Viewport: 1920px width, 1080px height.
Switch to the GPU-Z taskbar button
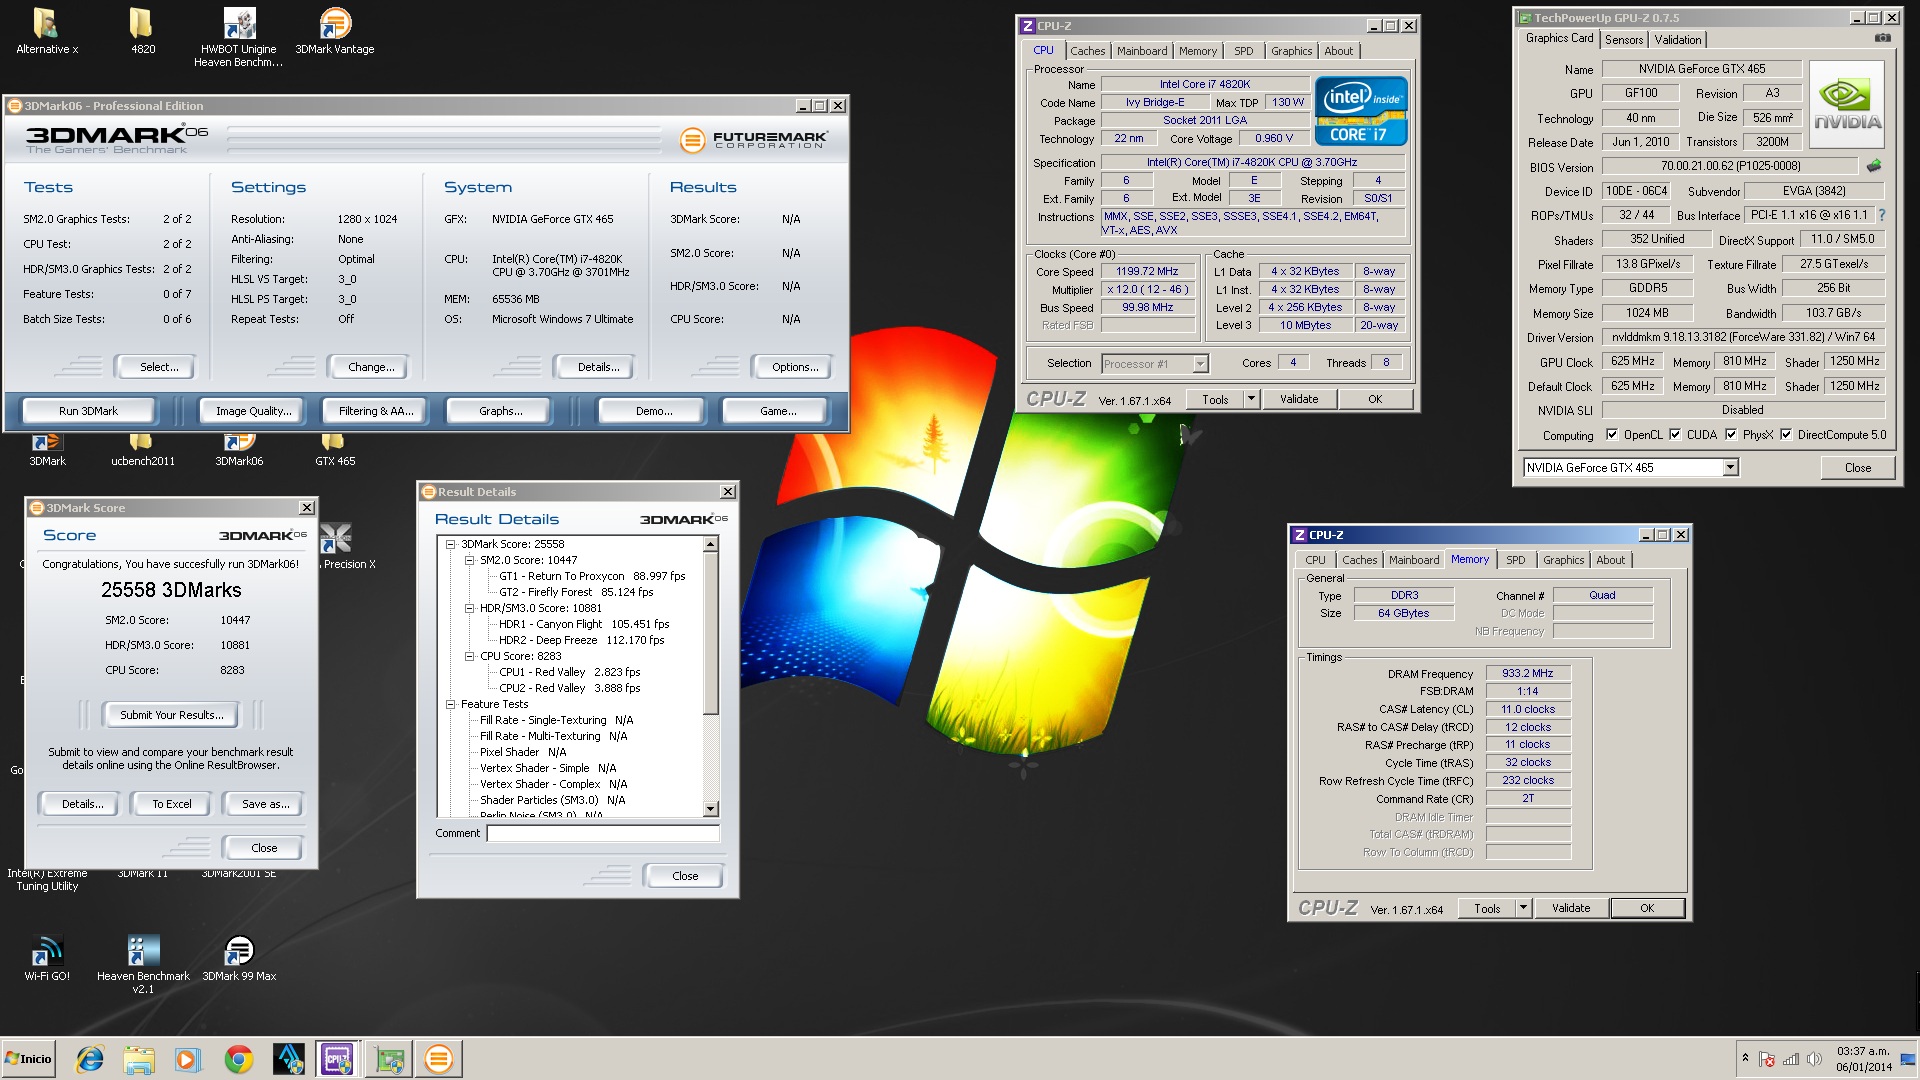(388, 1059)
